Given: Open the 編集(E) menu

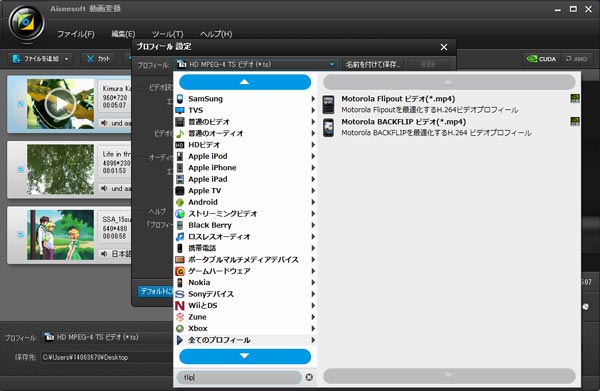Looking at the screenshot, I should [123, 34].
